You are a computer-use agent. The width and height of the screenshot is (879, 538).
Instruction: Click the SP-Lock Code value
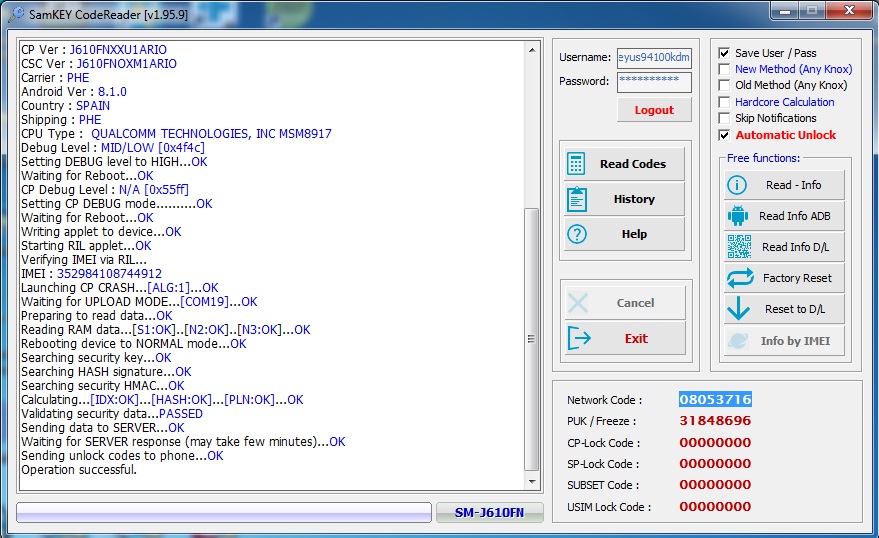(715, 463)
